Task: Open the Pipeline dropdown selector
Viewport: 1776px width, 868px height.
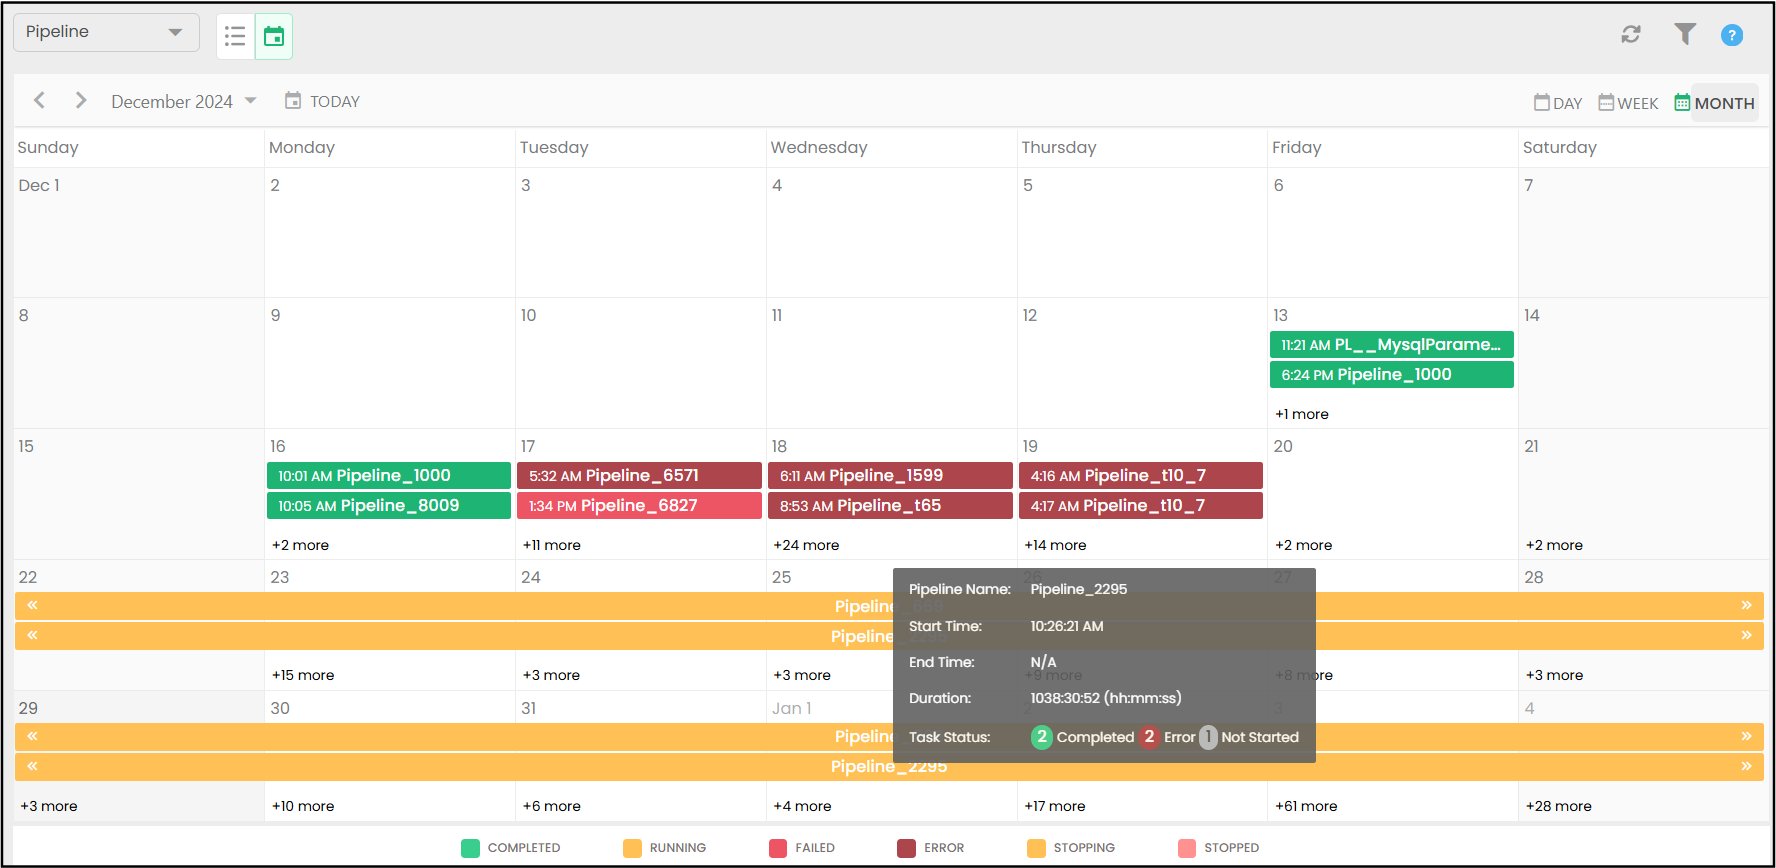Action: [105, 32]
